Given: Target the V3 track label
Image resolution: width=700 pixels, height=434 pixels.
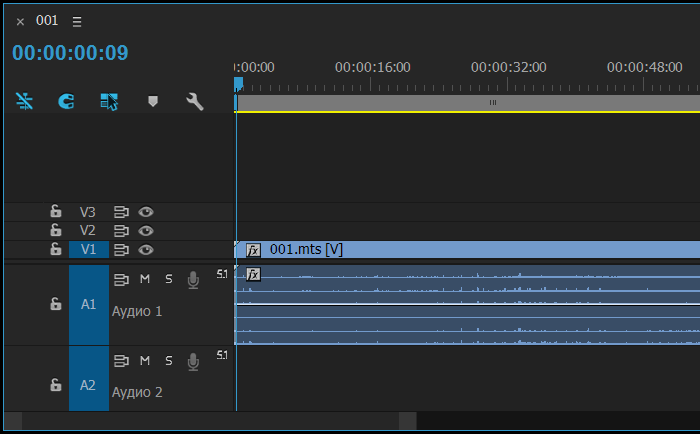Looking at the screenshot, I should (88, 212).
